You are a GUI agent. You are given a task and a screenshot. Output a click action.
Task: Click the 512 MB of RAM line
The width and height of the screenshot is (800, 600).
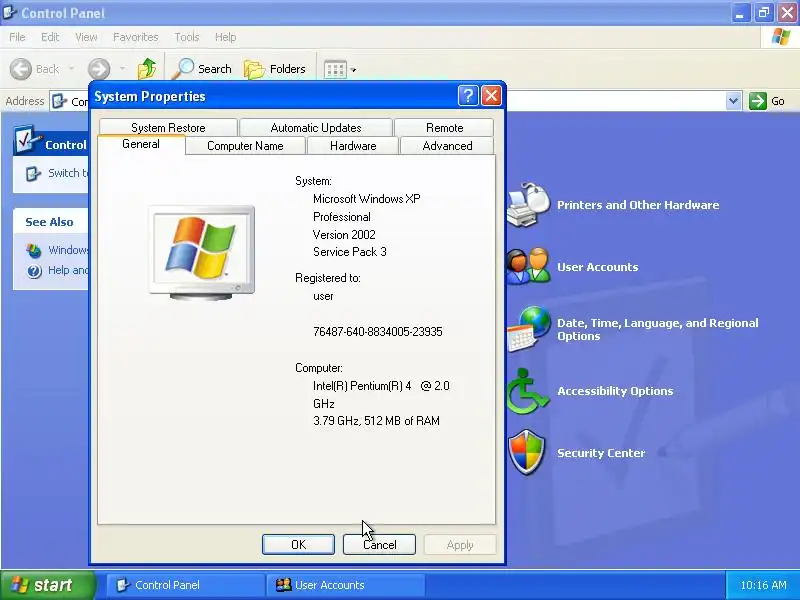pyautogui.click(x=376, y=421)
